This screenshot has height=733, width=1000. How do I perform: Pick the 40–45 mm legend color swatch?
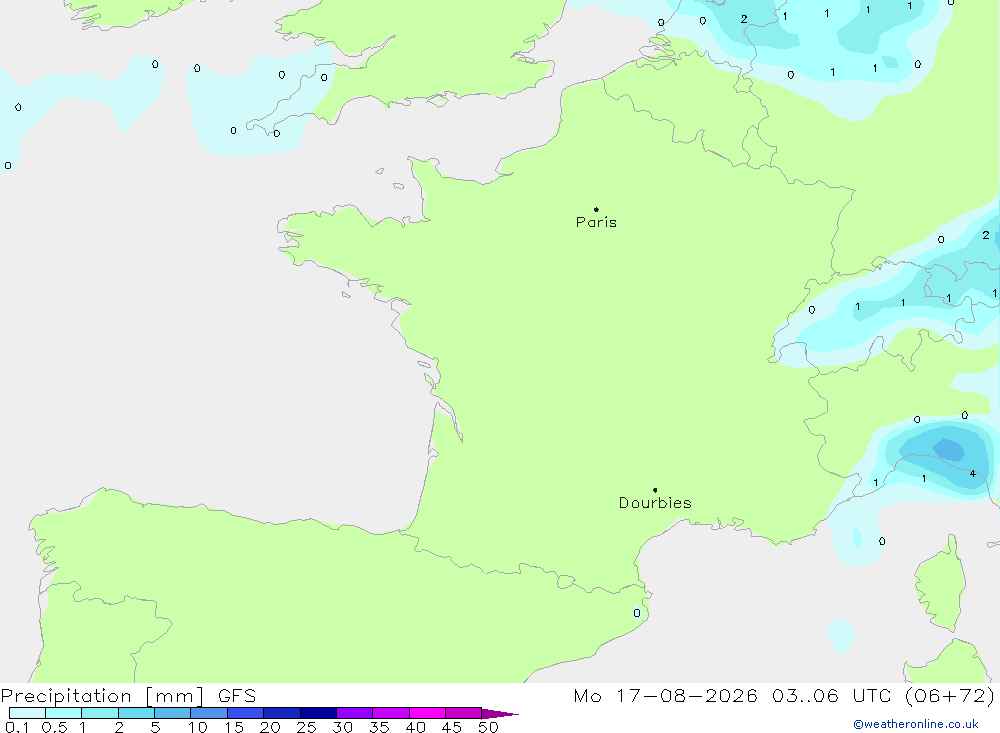pos(427,713)
